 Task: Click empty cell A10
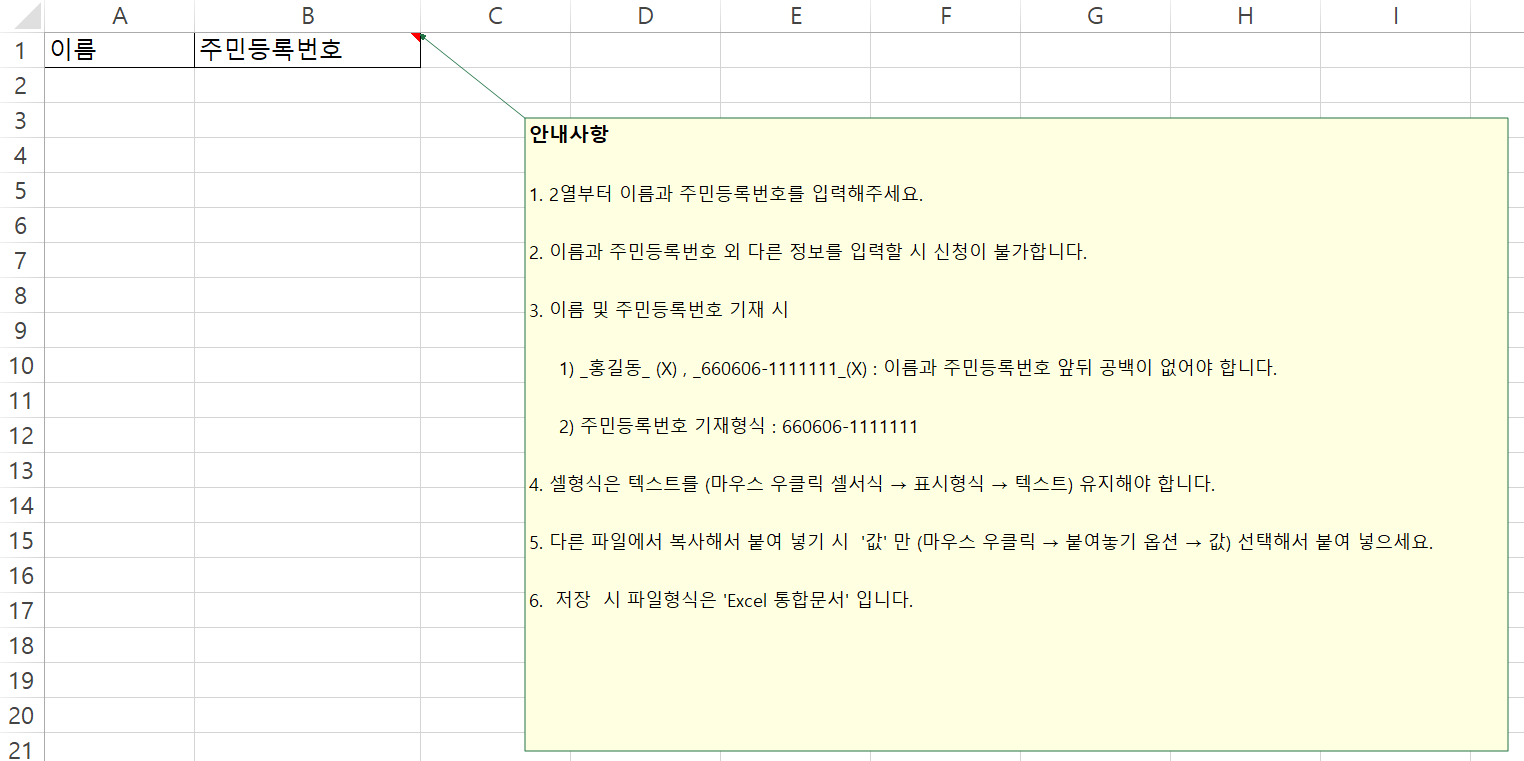click(x=118, y=366)
